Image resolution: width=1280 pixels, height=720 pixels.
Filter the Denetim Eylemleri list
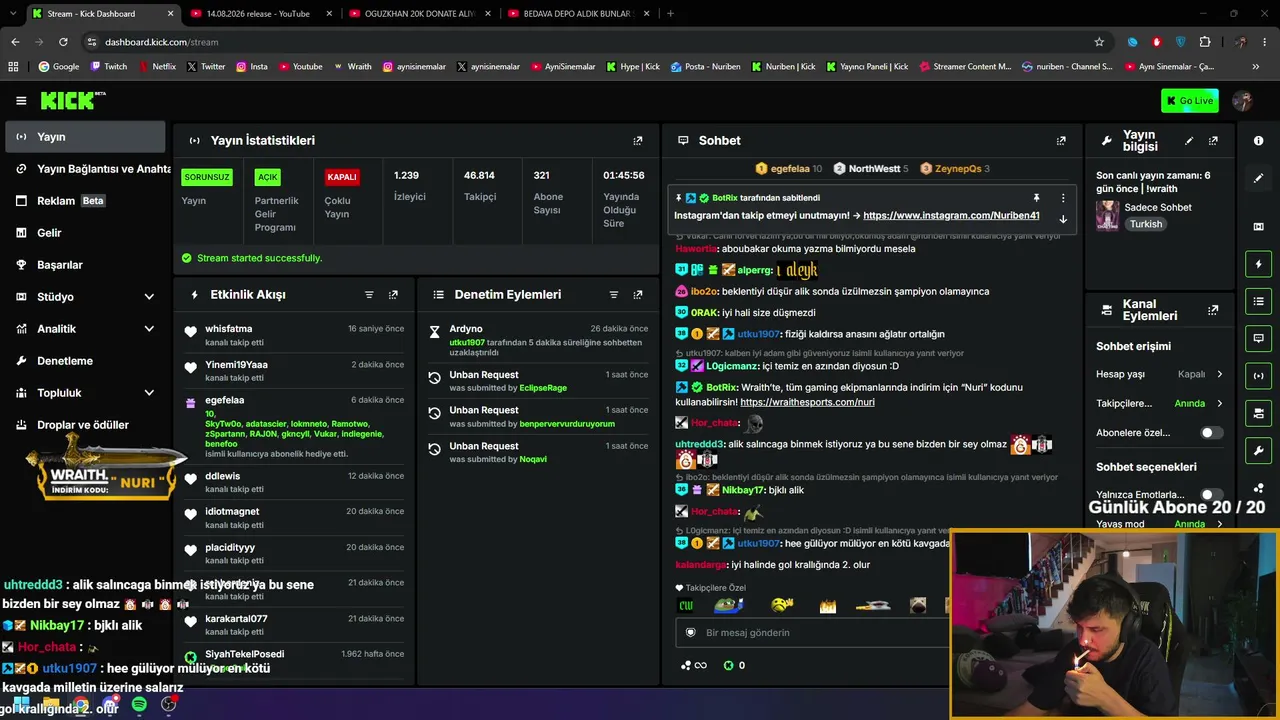click(614, 295)
